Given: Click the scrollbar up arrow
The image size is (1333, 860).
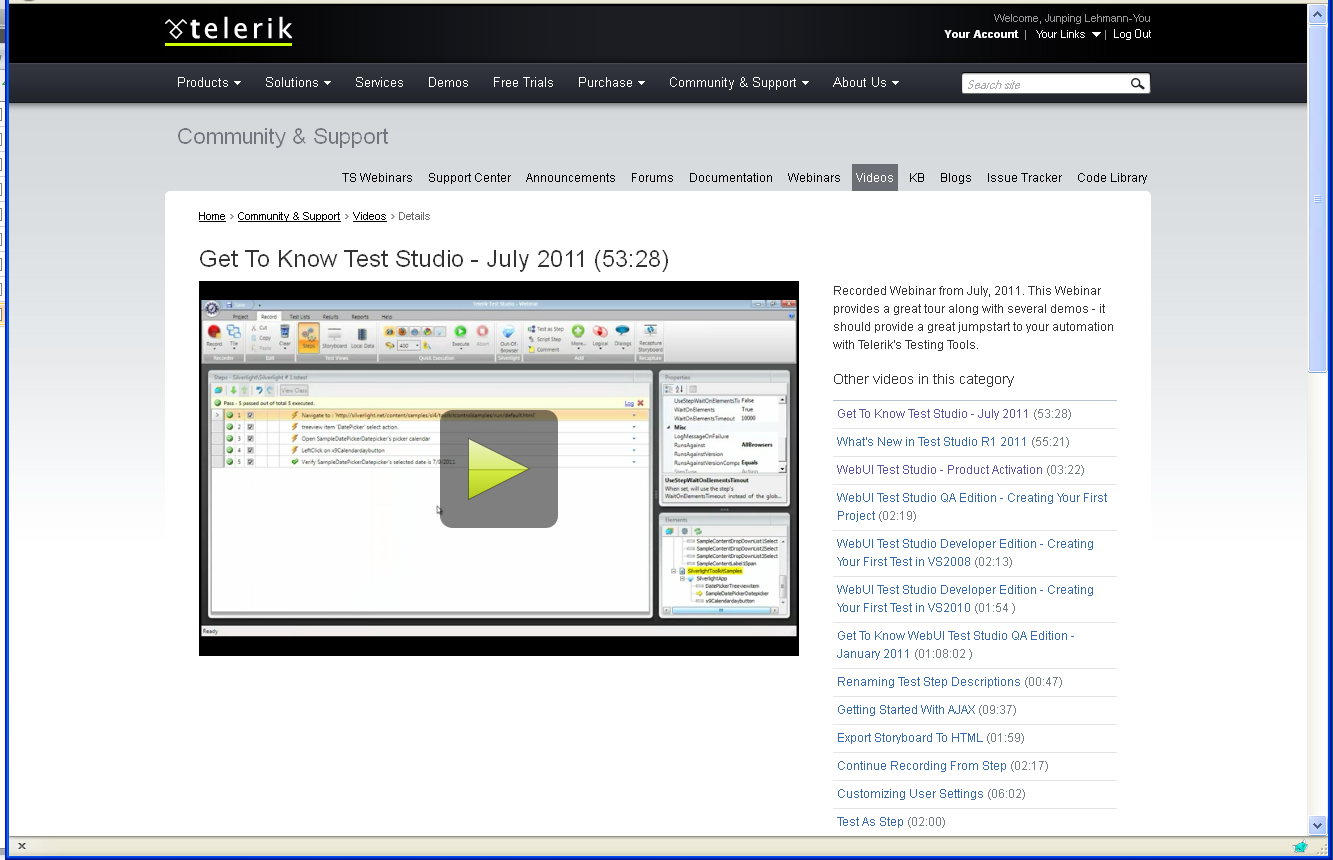Looking at the screenshot, I should pyautogui.click(x=1318, y=13).
